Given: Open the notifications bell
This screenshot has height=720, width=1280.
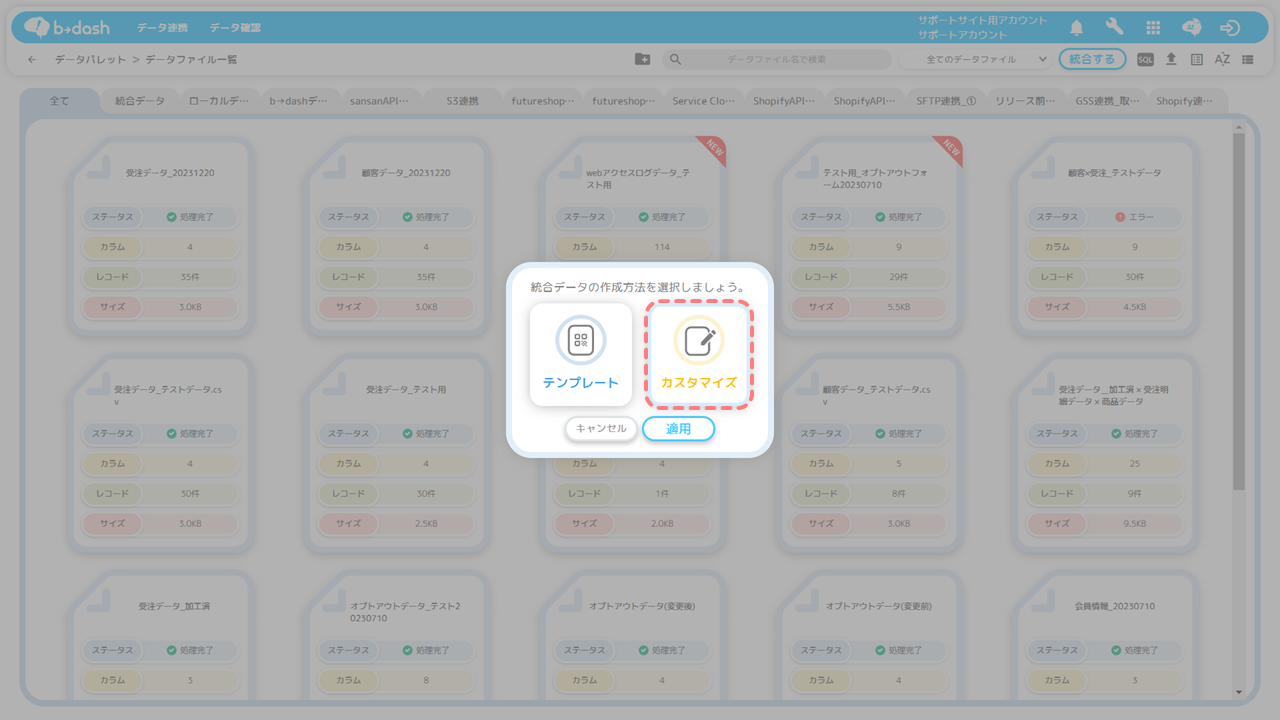Looking at the screenshot, I should (1077, 28).
